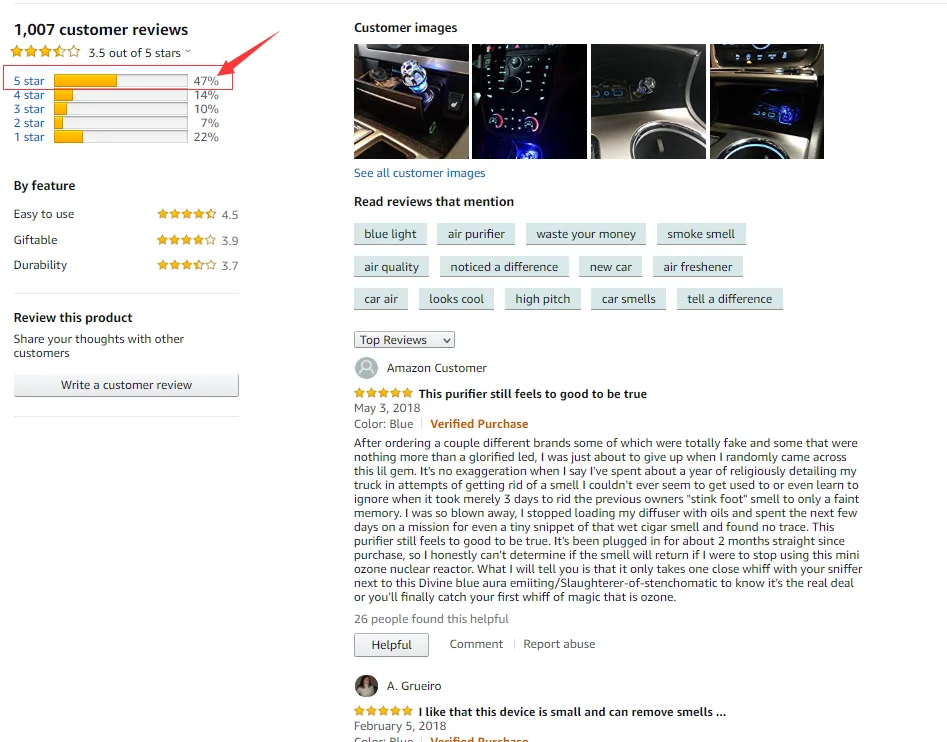Click the 4 star percentage bar

tap(121, 95)
